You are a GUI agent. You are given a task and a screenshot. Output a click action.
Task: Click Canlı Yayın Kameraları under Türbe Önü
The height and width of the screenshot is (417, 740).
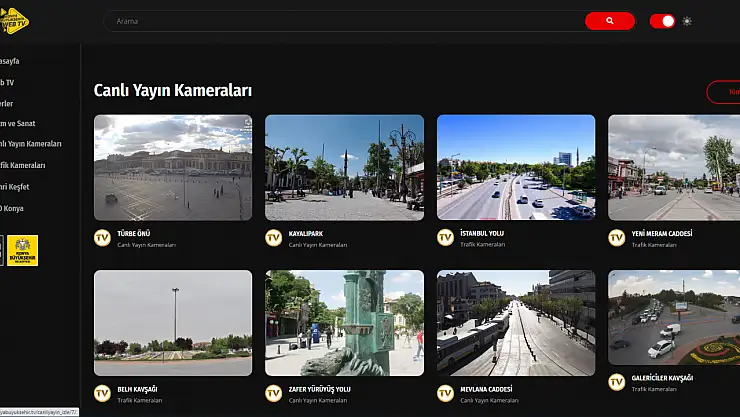click(146, 245)
